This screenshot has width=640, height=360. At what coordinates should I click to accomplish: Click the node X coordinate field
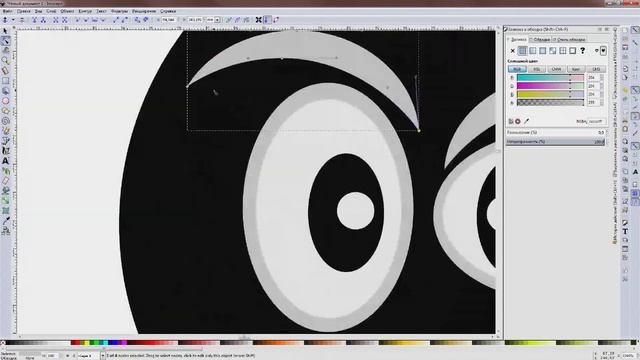[169, 20]
